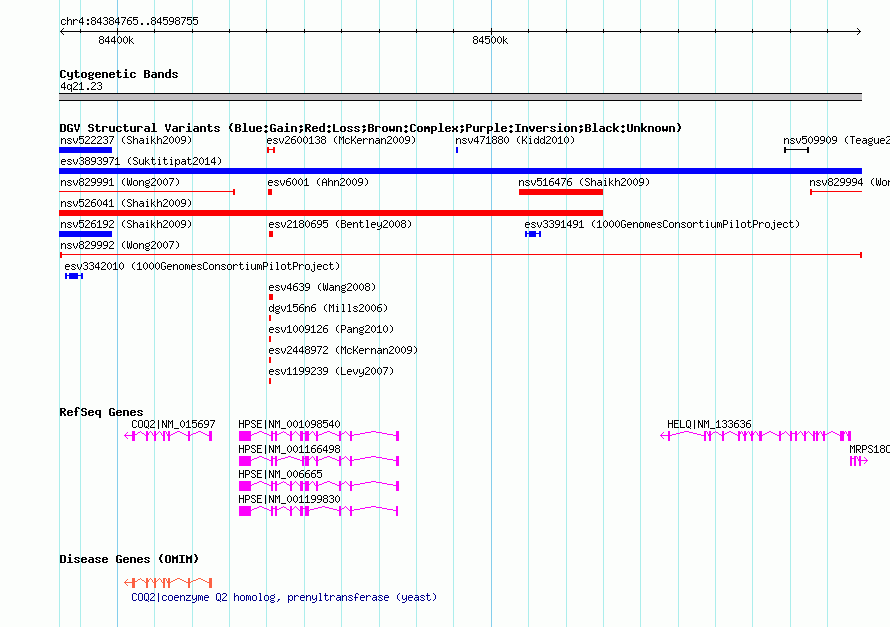Viewport: 890px width, 627px height.
Task: Click the nsv522237 (Shaikh2009) variant label
Action: [x=126, y=140]
